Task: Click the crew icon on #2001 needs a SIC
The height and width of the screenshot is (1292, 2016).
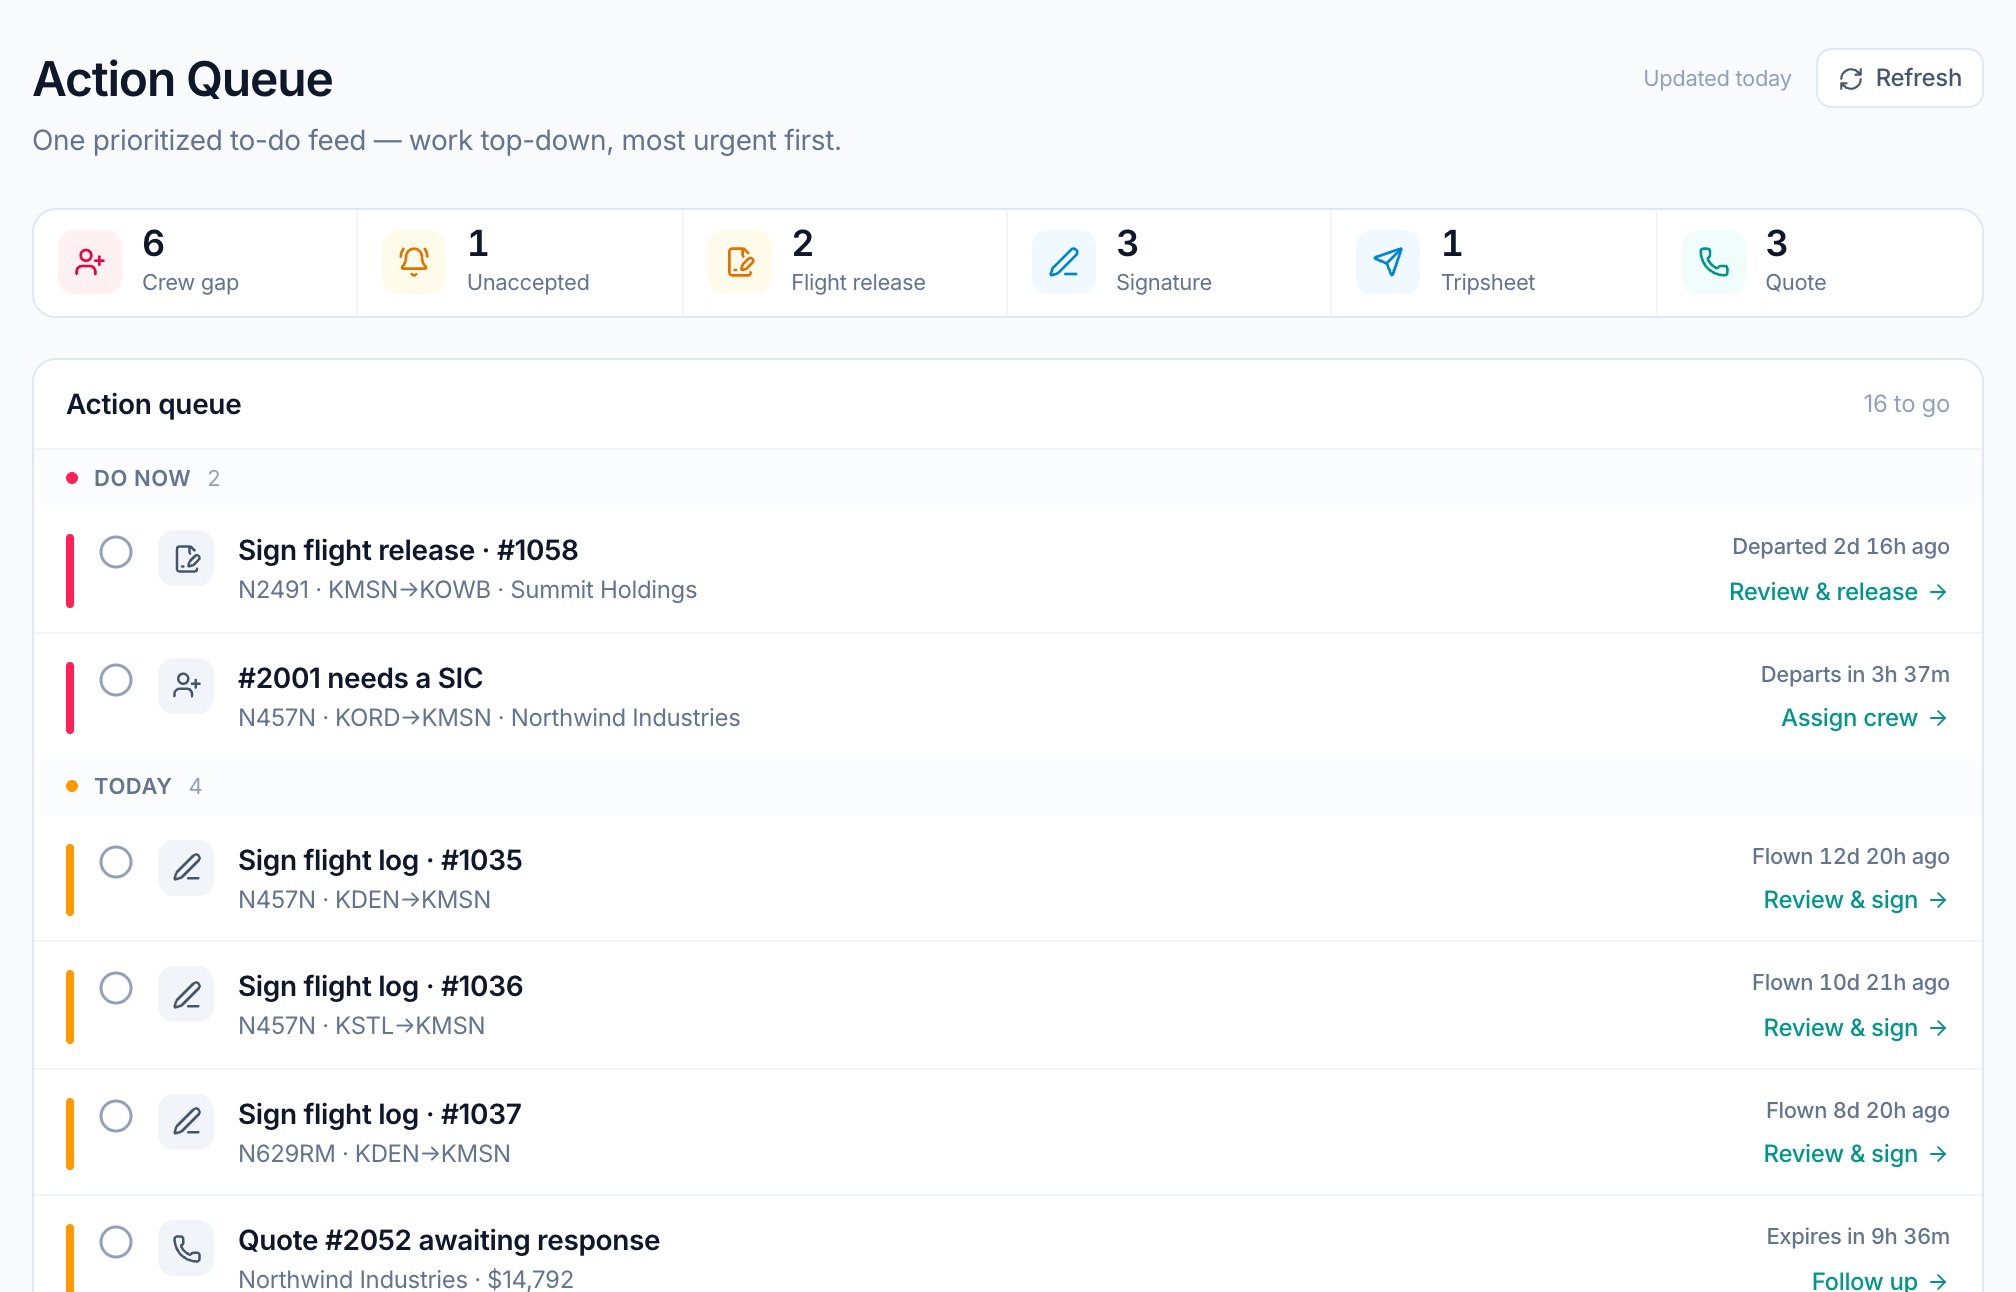Action: pyautogui.click(x=186, y=686)
